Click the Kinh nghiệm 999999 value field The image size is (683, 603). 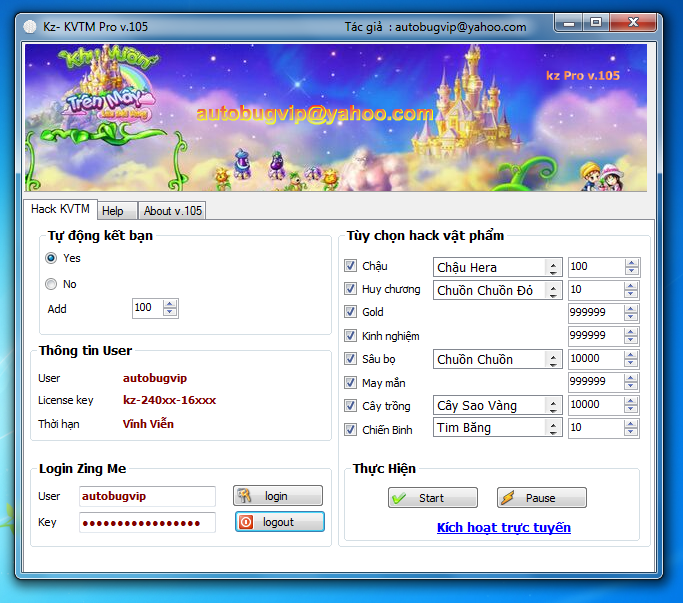tap(596, 335)
